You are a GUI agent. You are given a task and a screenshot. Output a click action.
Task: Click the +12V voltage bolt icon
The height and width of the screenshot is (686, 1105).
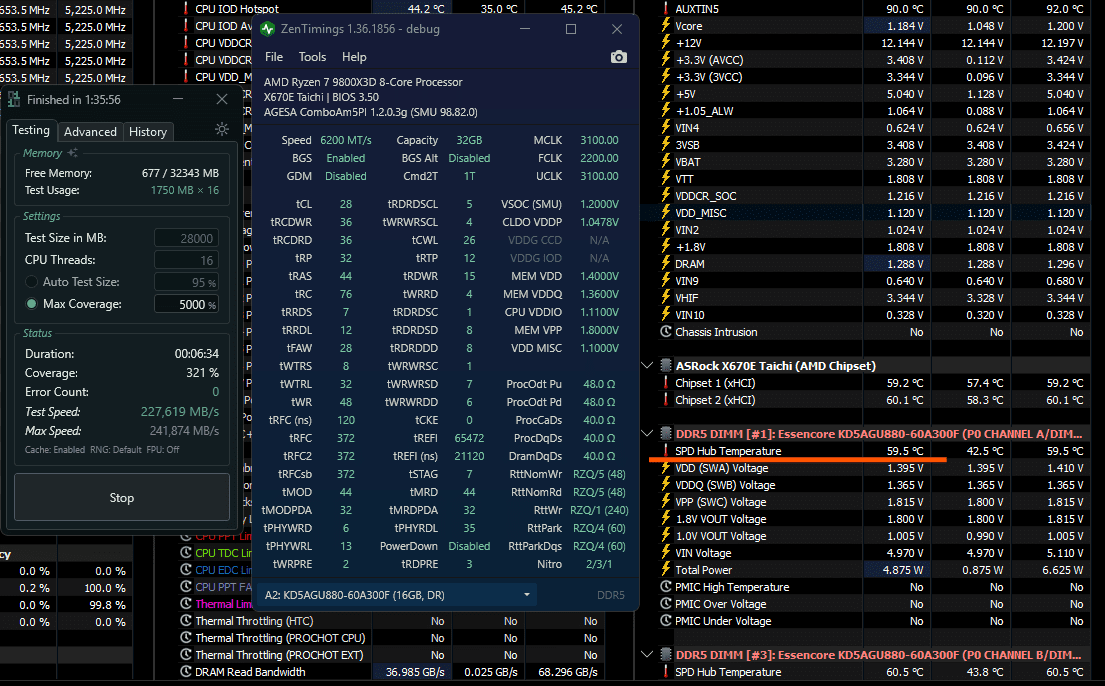click(665, 43)
